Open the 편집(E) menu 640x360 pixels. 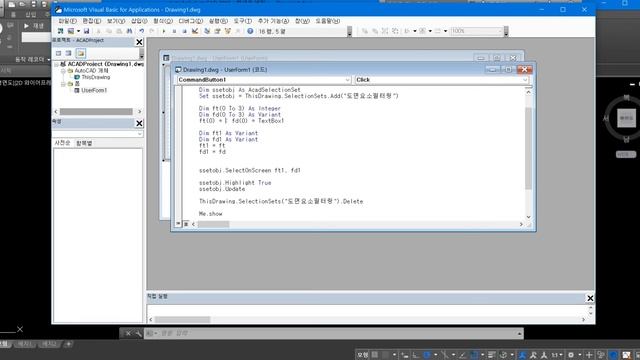pyautogui.click(x=91, y=21)
